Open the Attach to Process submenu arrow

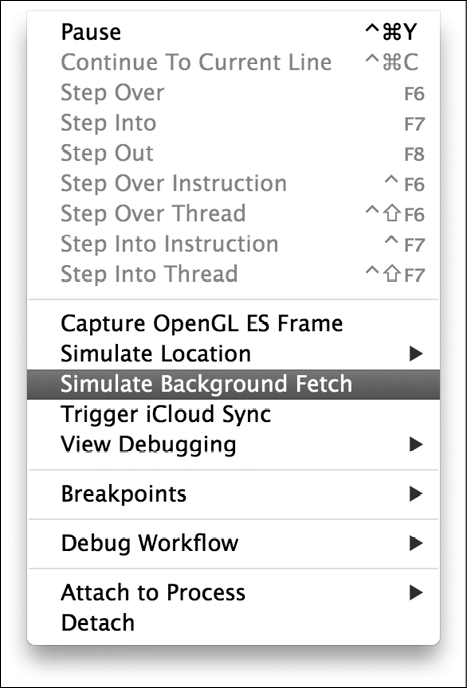pyautogui.click(x=415, y=593)
